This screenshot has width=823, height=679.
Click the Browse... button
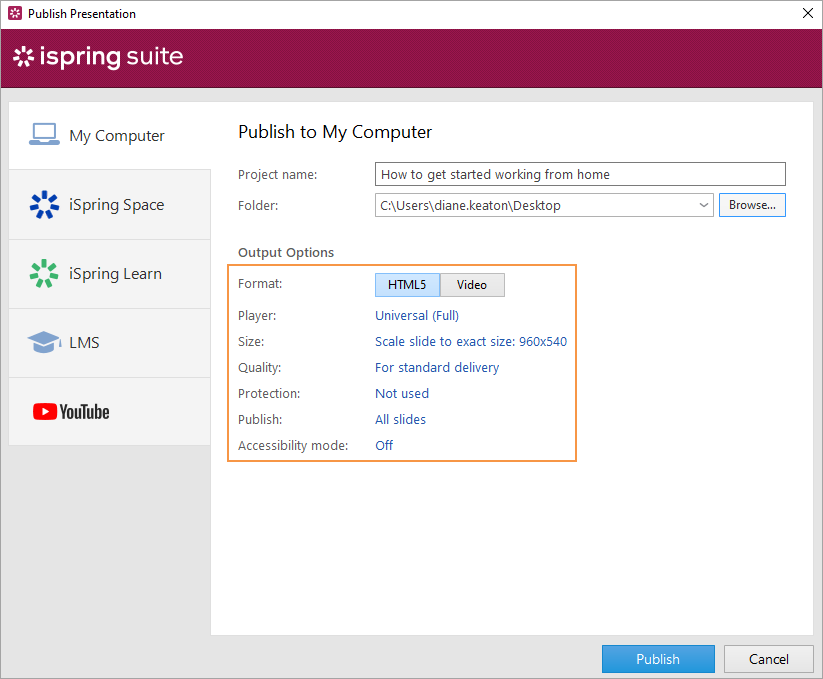point(752,205)
